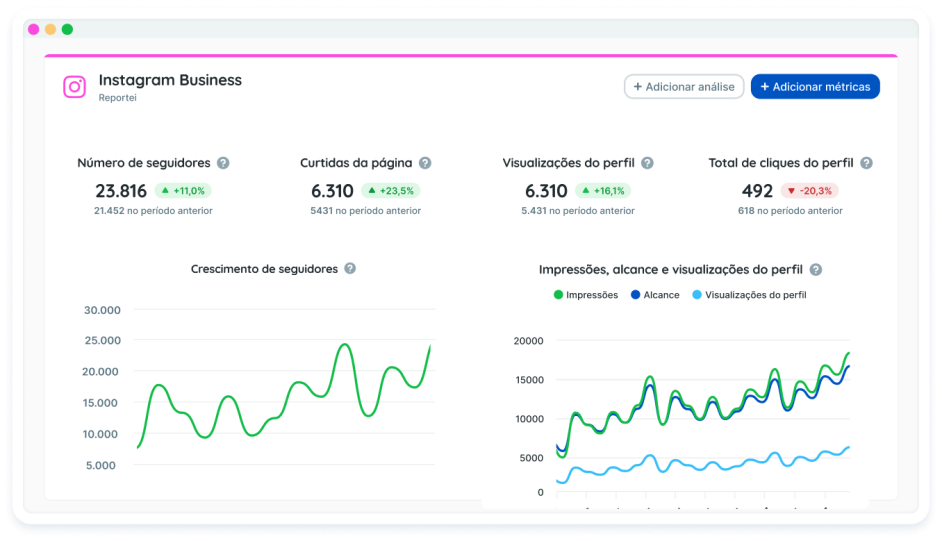Toggle the Alcance series in legend

pyautogui.click(x=654, y=295)
